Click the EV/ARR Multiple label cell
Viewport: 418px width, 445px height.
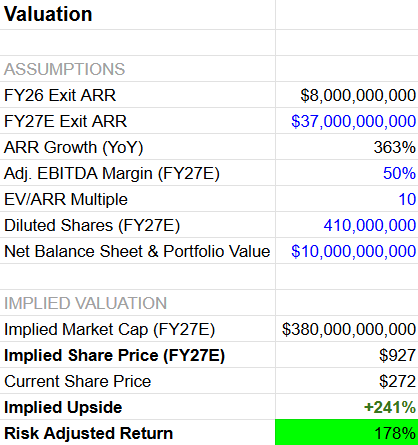pos(137,199)
